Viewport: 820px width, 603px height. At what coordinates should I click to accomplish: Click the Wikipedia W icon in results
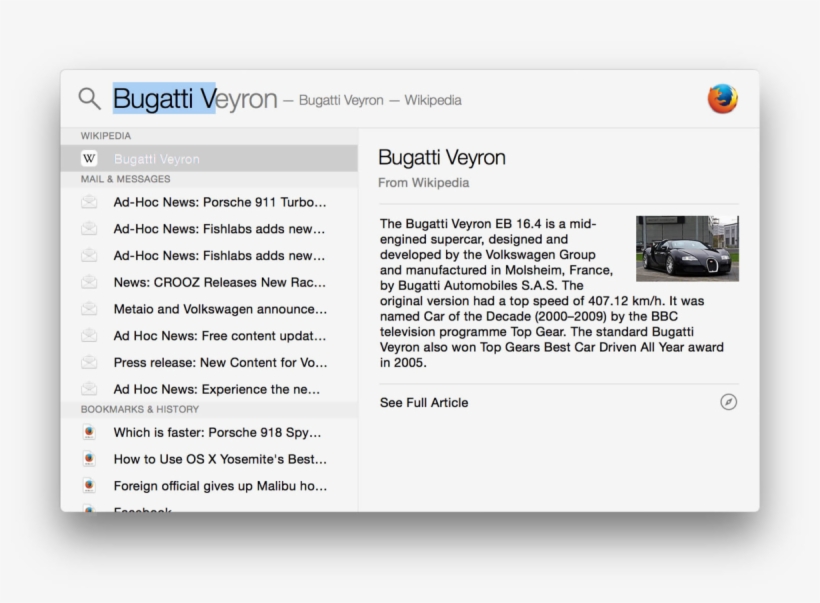click(x=90, y=159)
